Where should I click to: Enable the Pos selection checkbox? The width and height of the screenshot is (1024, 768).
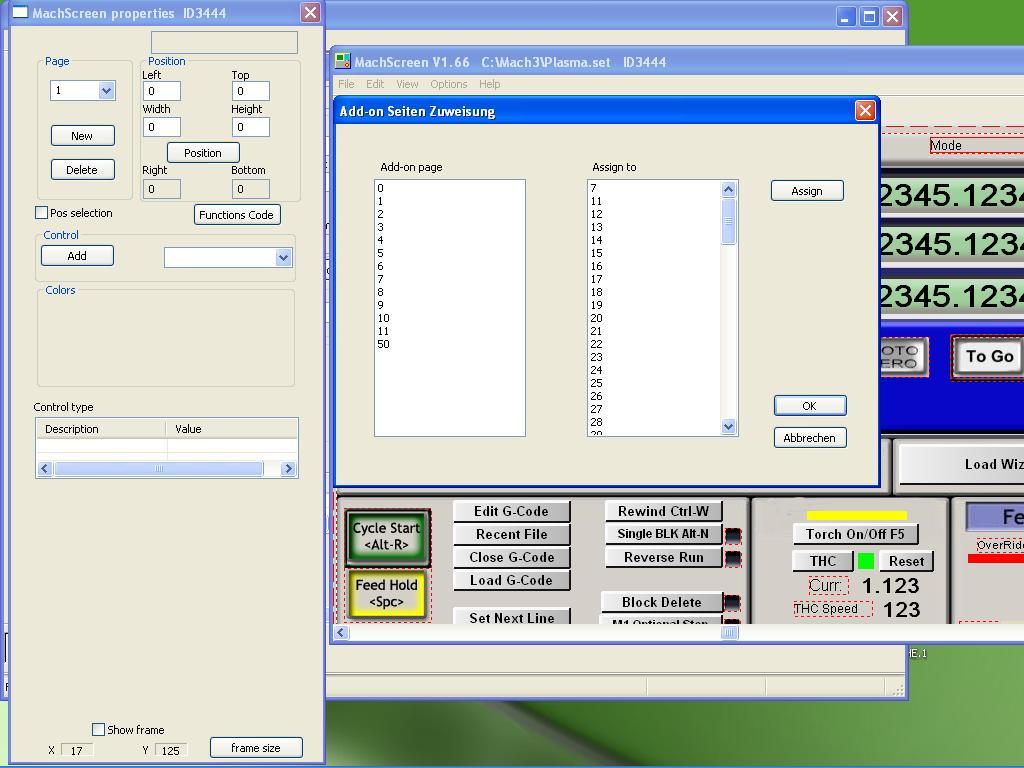pos(41,213)
